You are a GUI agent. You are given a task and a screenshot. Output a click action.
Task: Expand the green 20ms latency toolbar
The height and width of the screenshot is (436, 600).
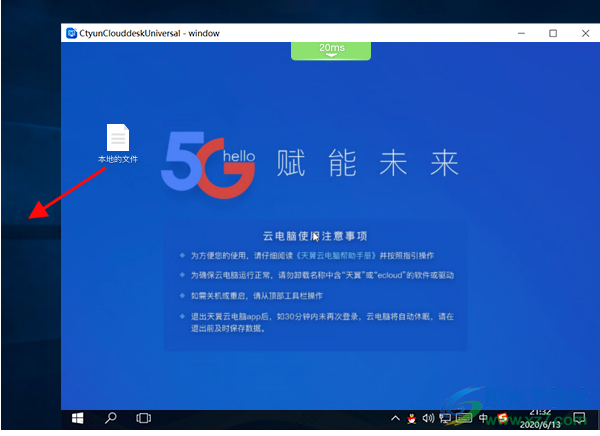click(331, 51)
